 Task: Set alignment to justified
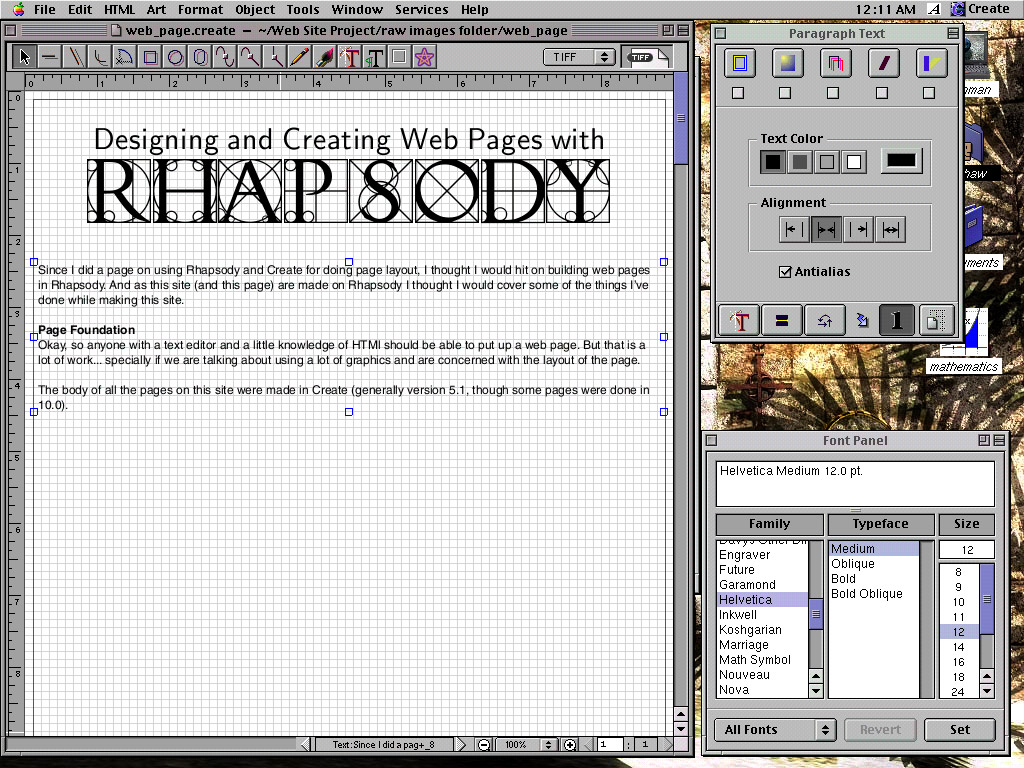(890, 230)
